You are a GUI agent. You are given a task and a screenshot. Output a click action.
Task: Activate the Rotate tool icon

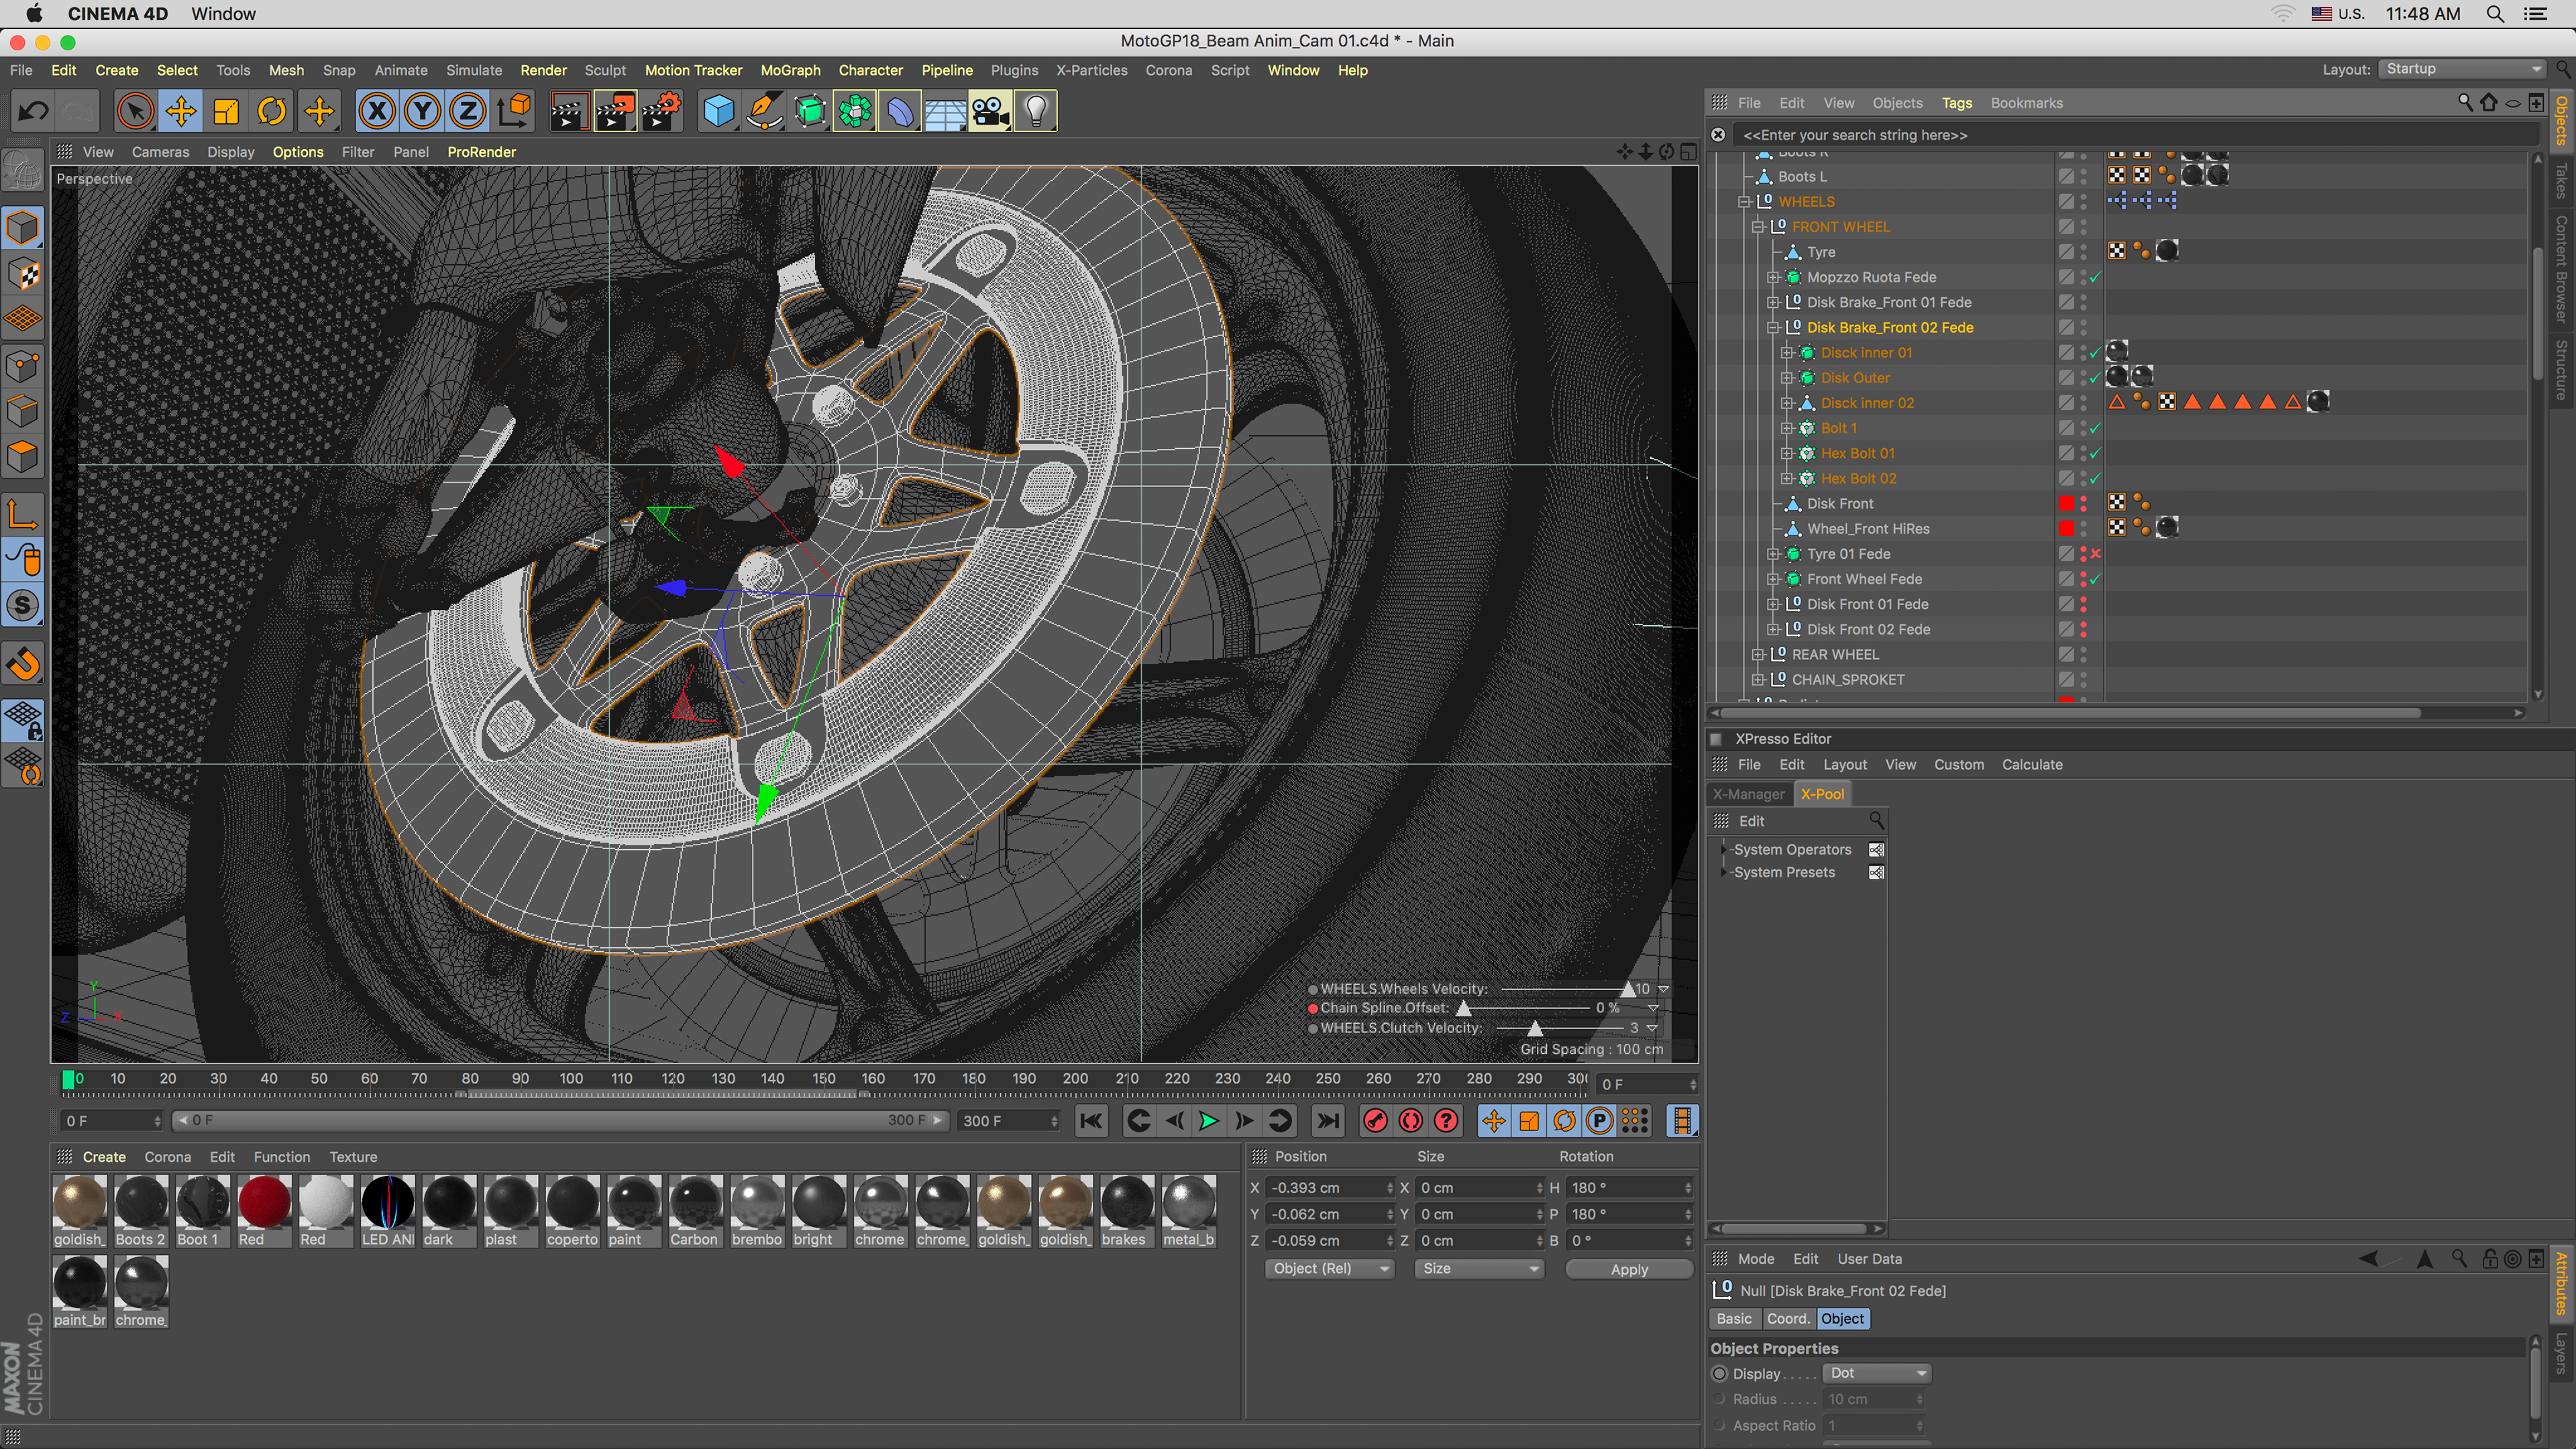pyautogui.click(x=272, y=111)
